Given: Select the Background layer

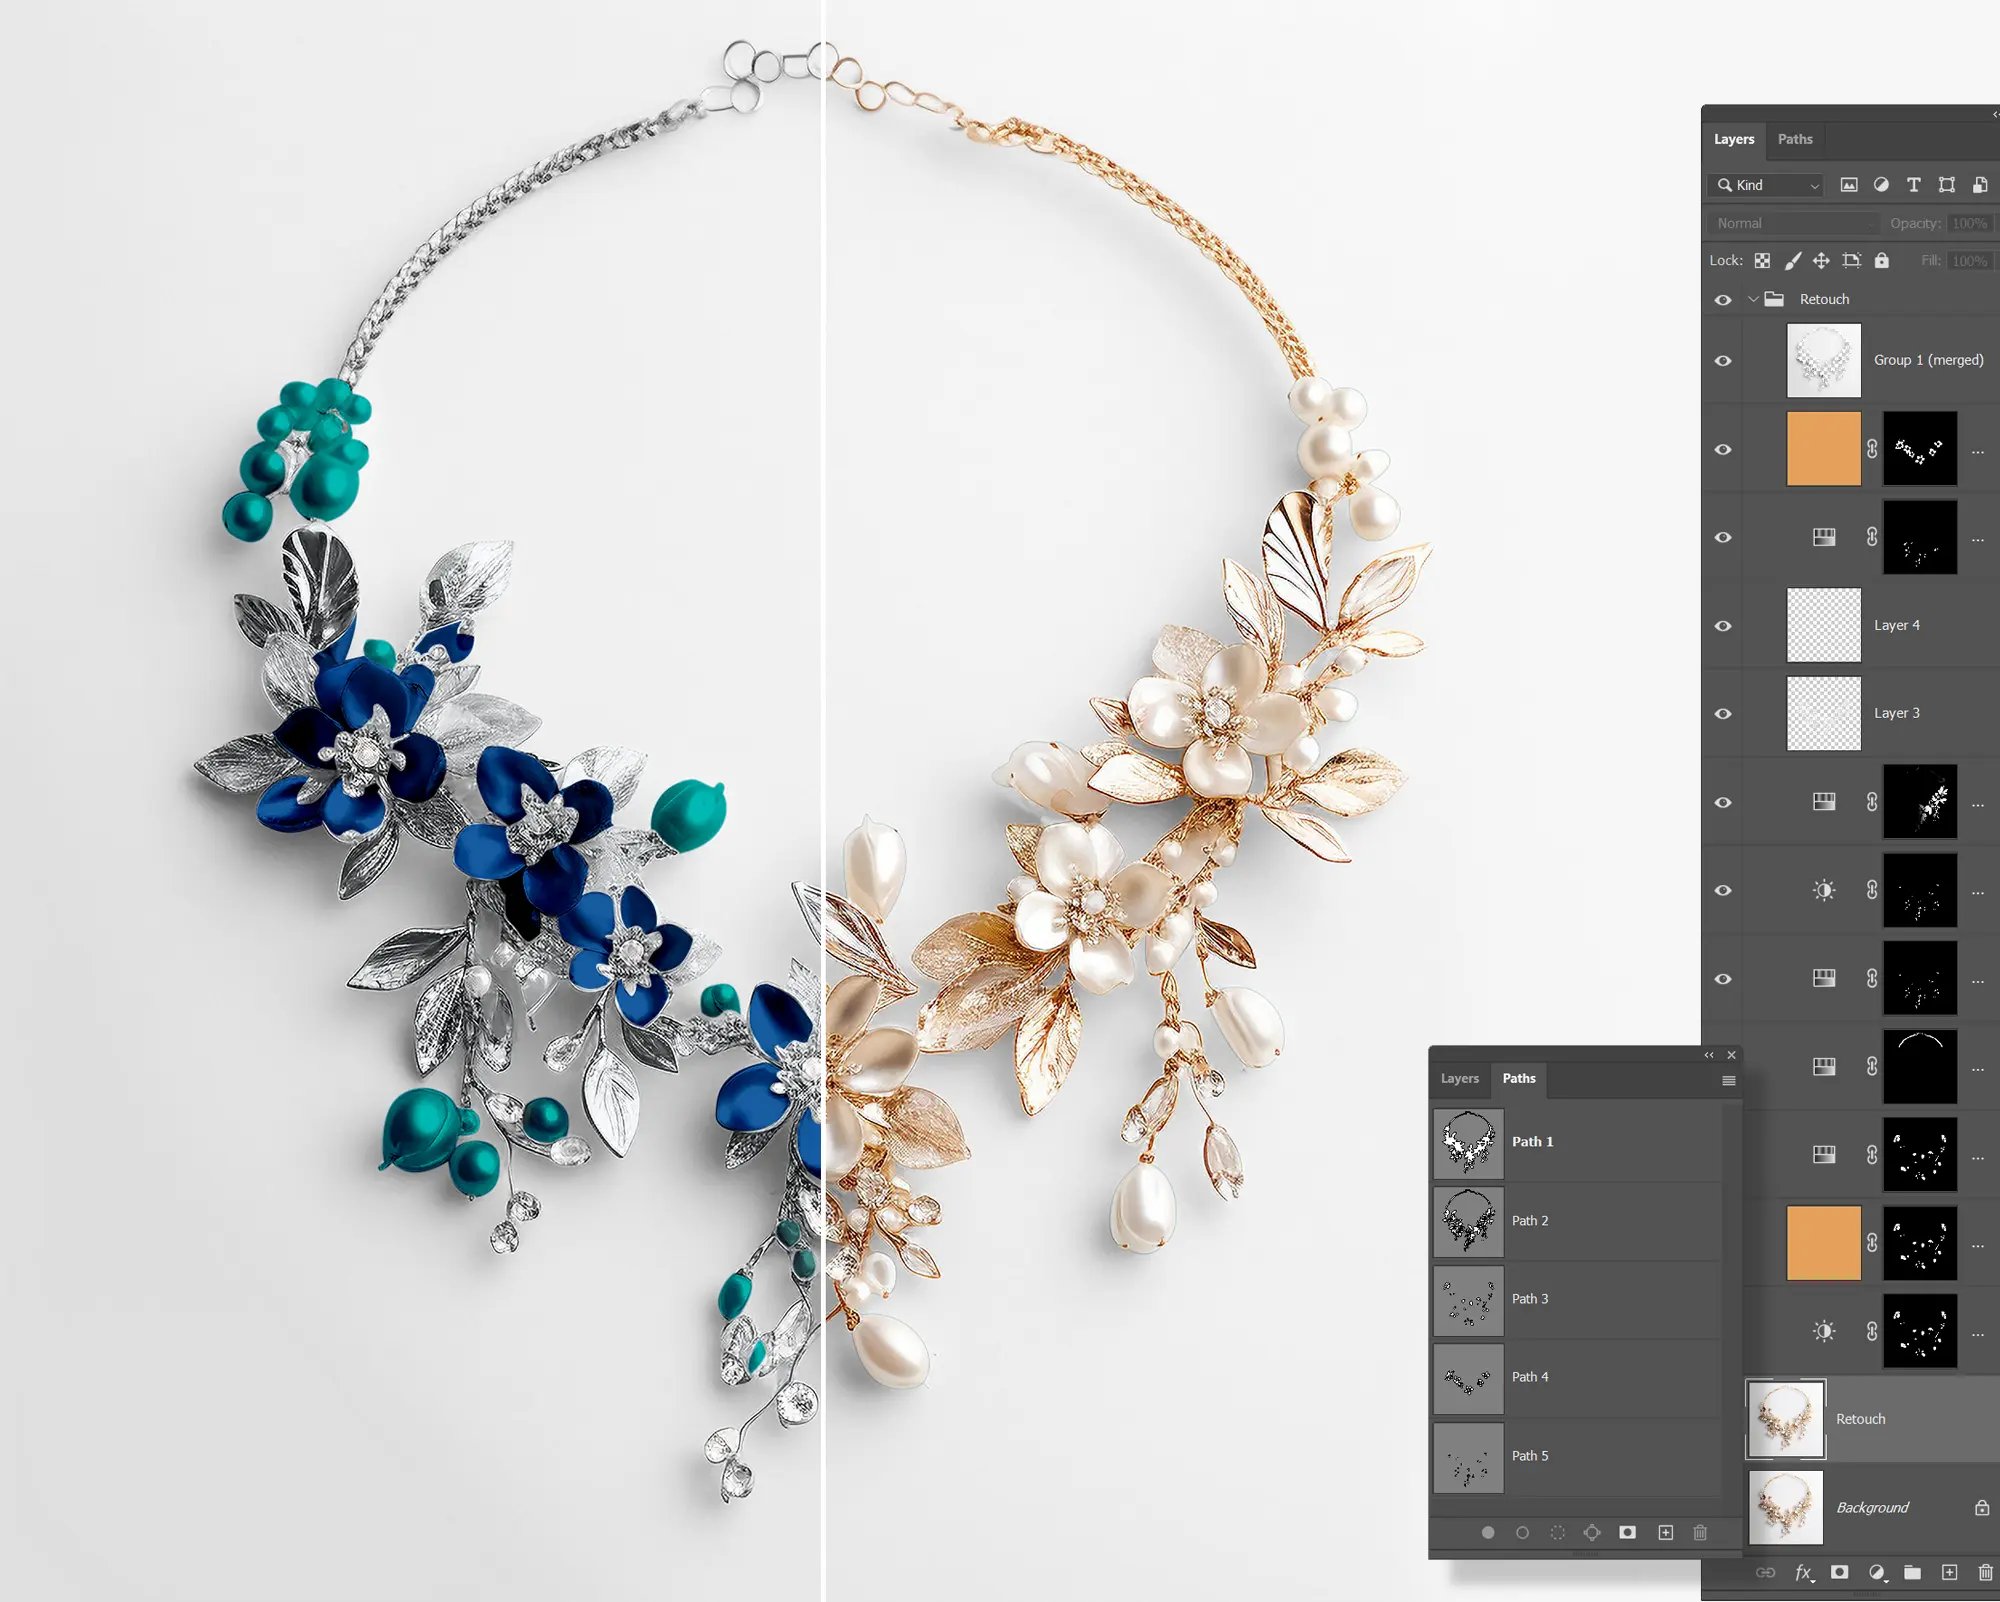Looking at the screenshot, I should point(1872,1507).
